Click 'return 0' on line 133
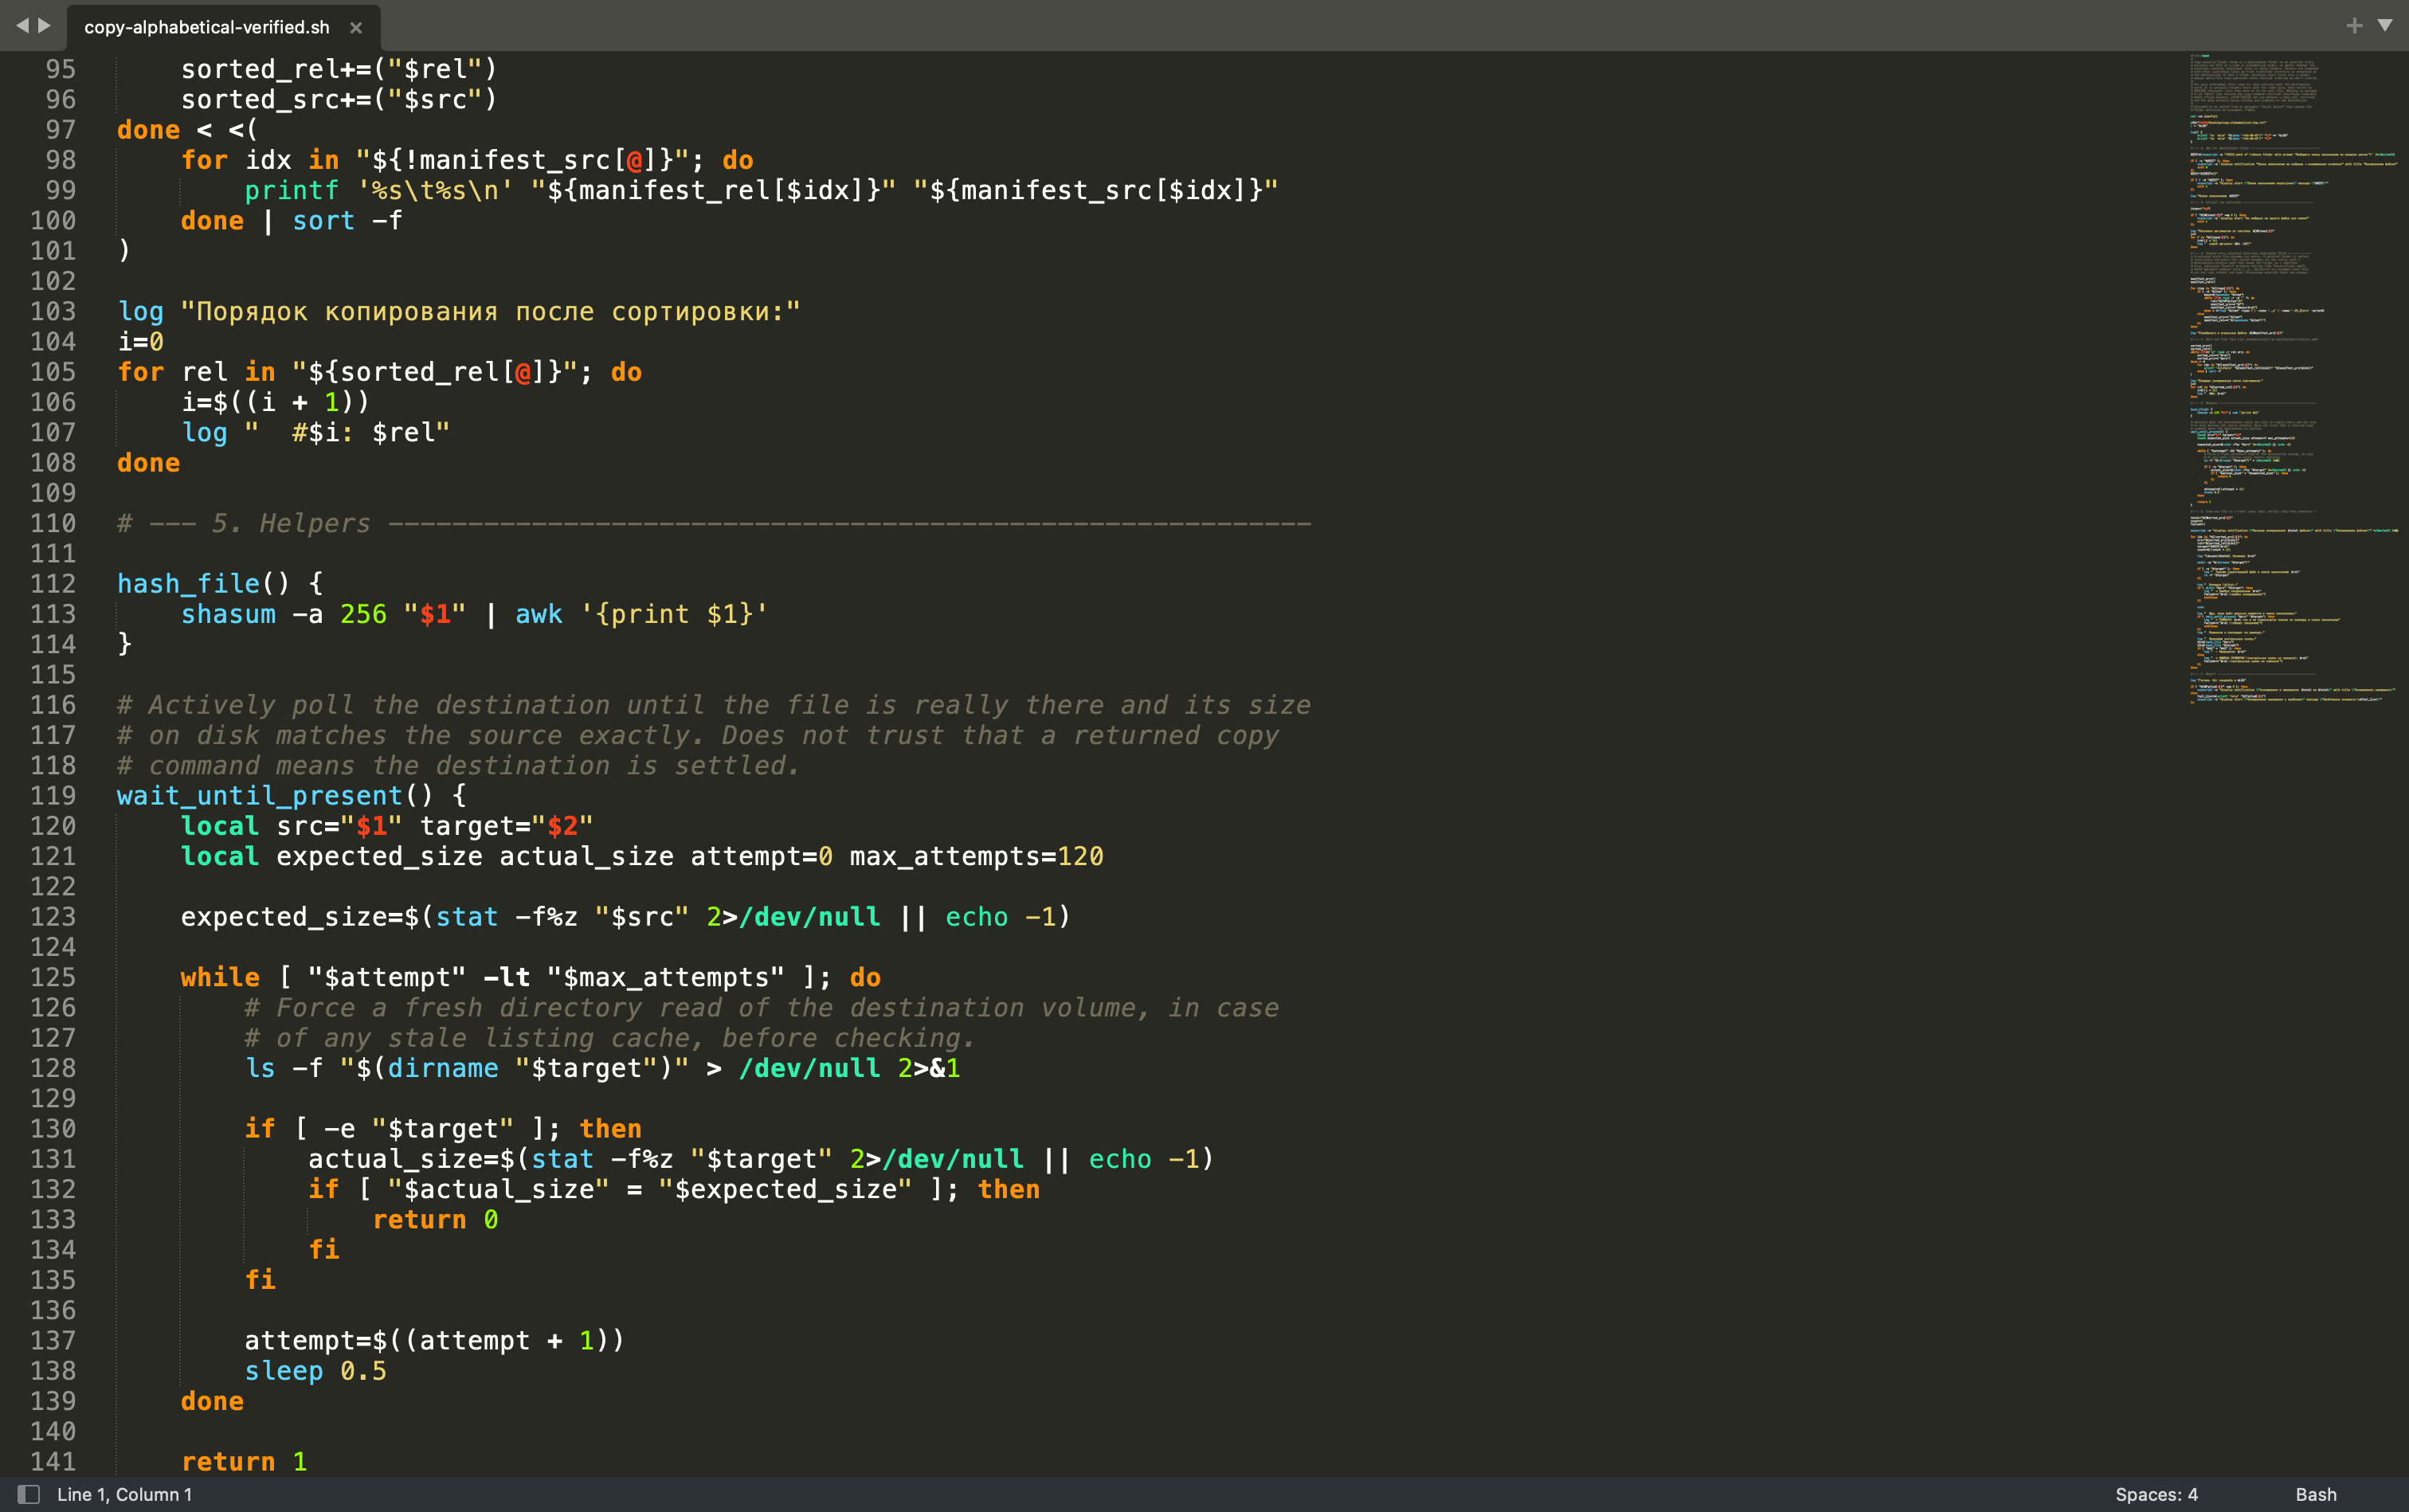 pyautogui.click(x=435, y=1220)
